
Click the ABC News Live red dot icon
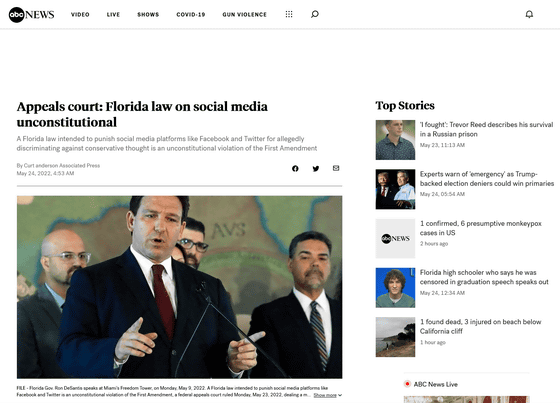point(407,384)
